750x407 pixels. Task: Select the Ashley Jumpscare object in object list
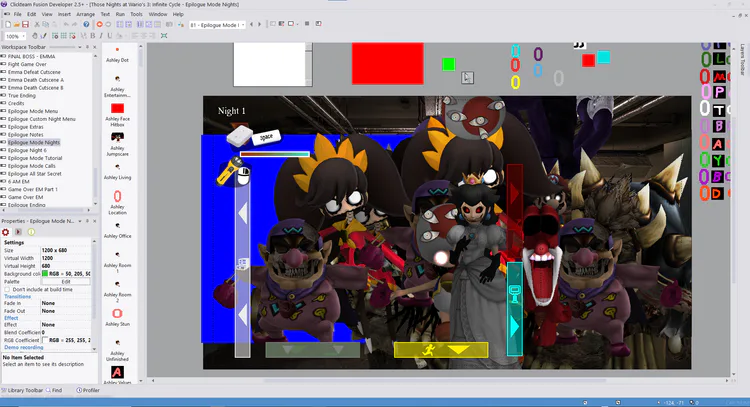[x=117, y=144]
